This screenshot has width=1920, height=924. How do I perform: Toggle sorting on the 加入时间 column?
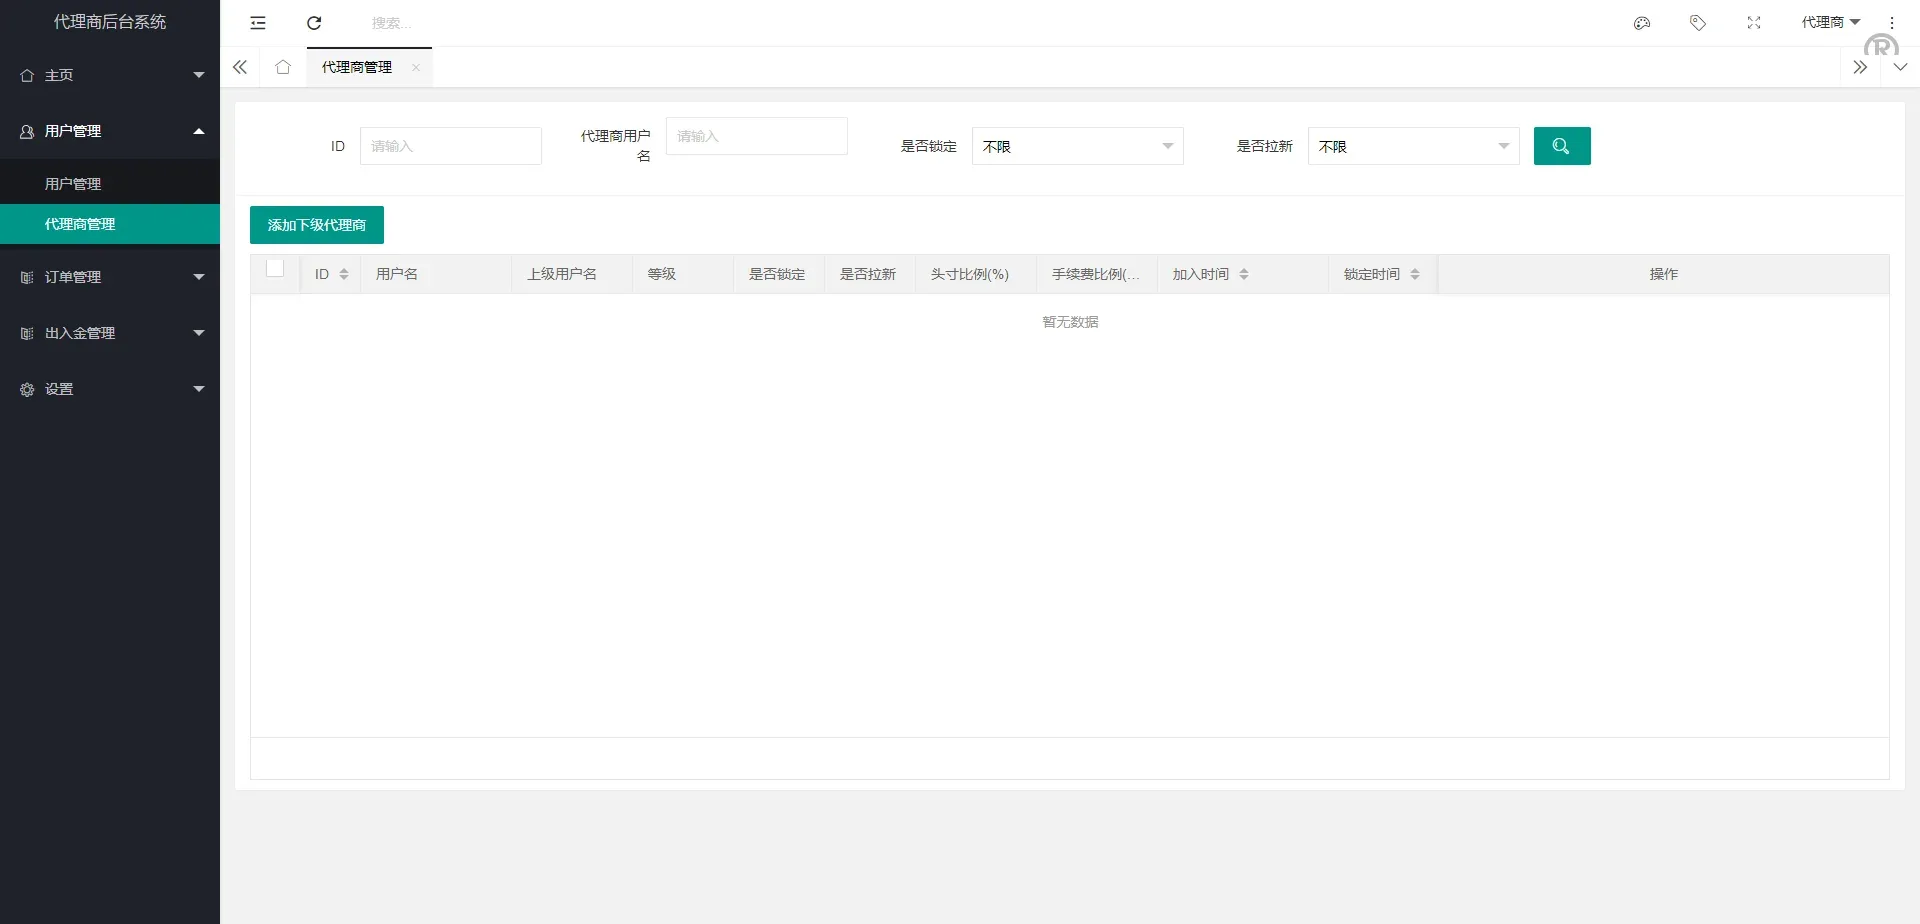tap(1245, 273)
